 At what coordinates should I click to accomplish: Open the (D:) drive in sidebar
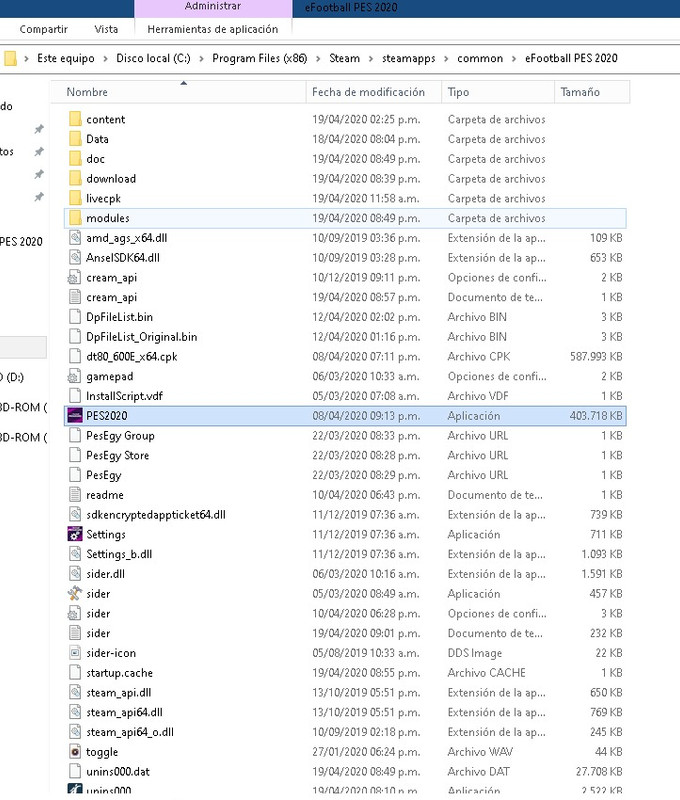point(12,377)
